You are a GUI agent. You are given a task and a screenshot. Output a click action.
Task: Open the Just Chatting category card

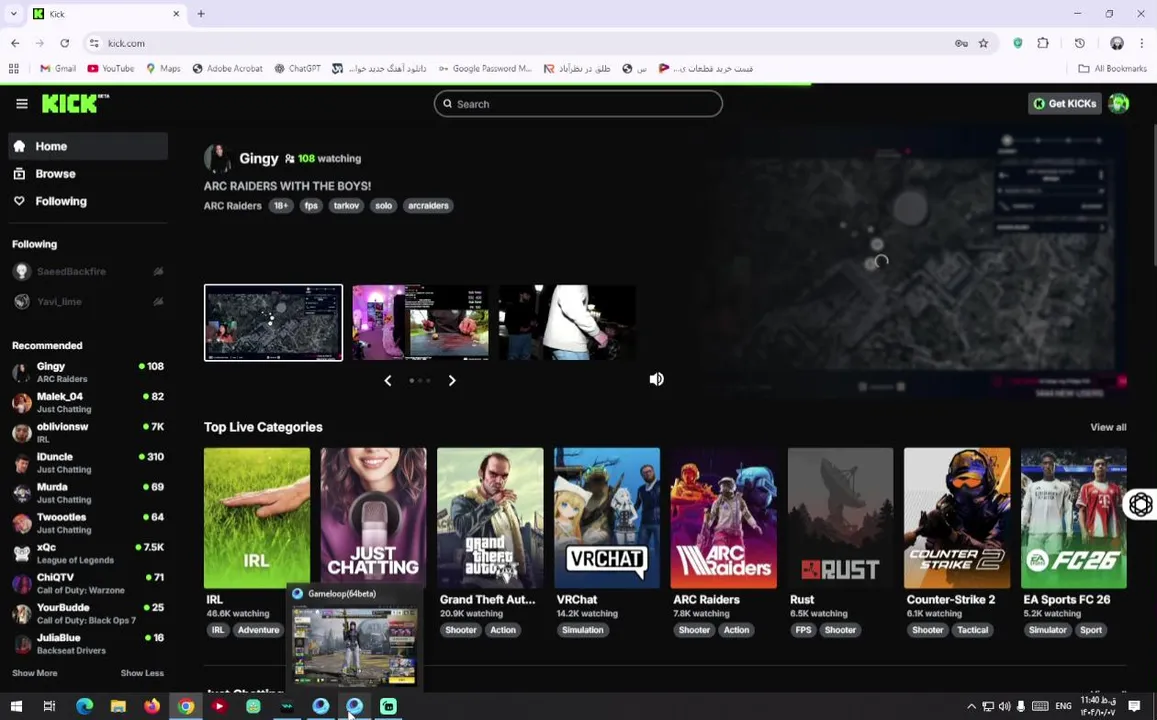(373, 518)
